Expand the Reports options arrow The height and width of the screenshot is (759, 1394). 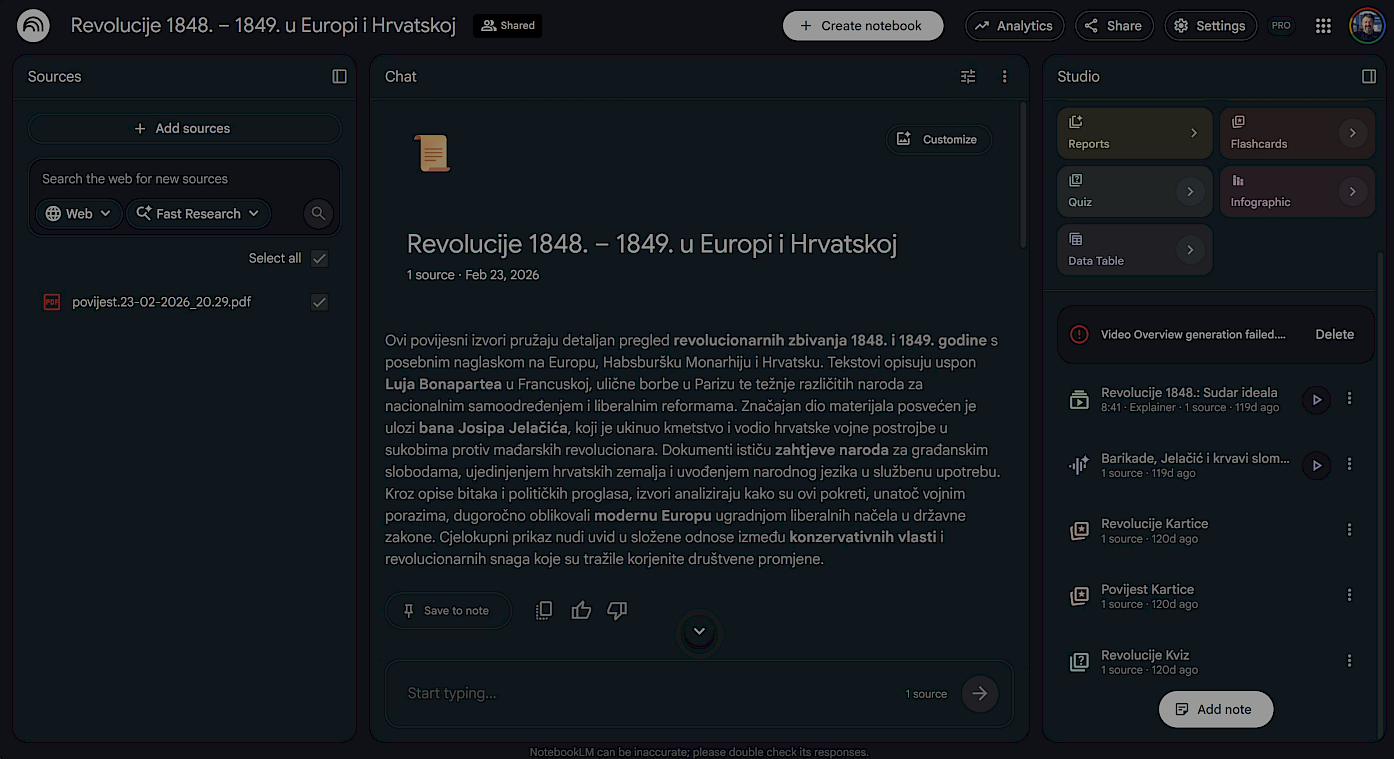[x=1193, y=133]
